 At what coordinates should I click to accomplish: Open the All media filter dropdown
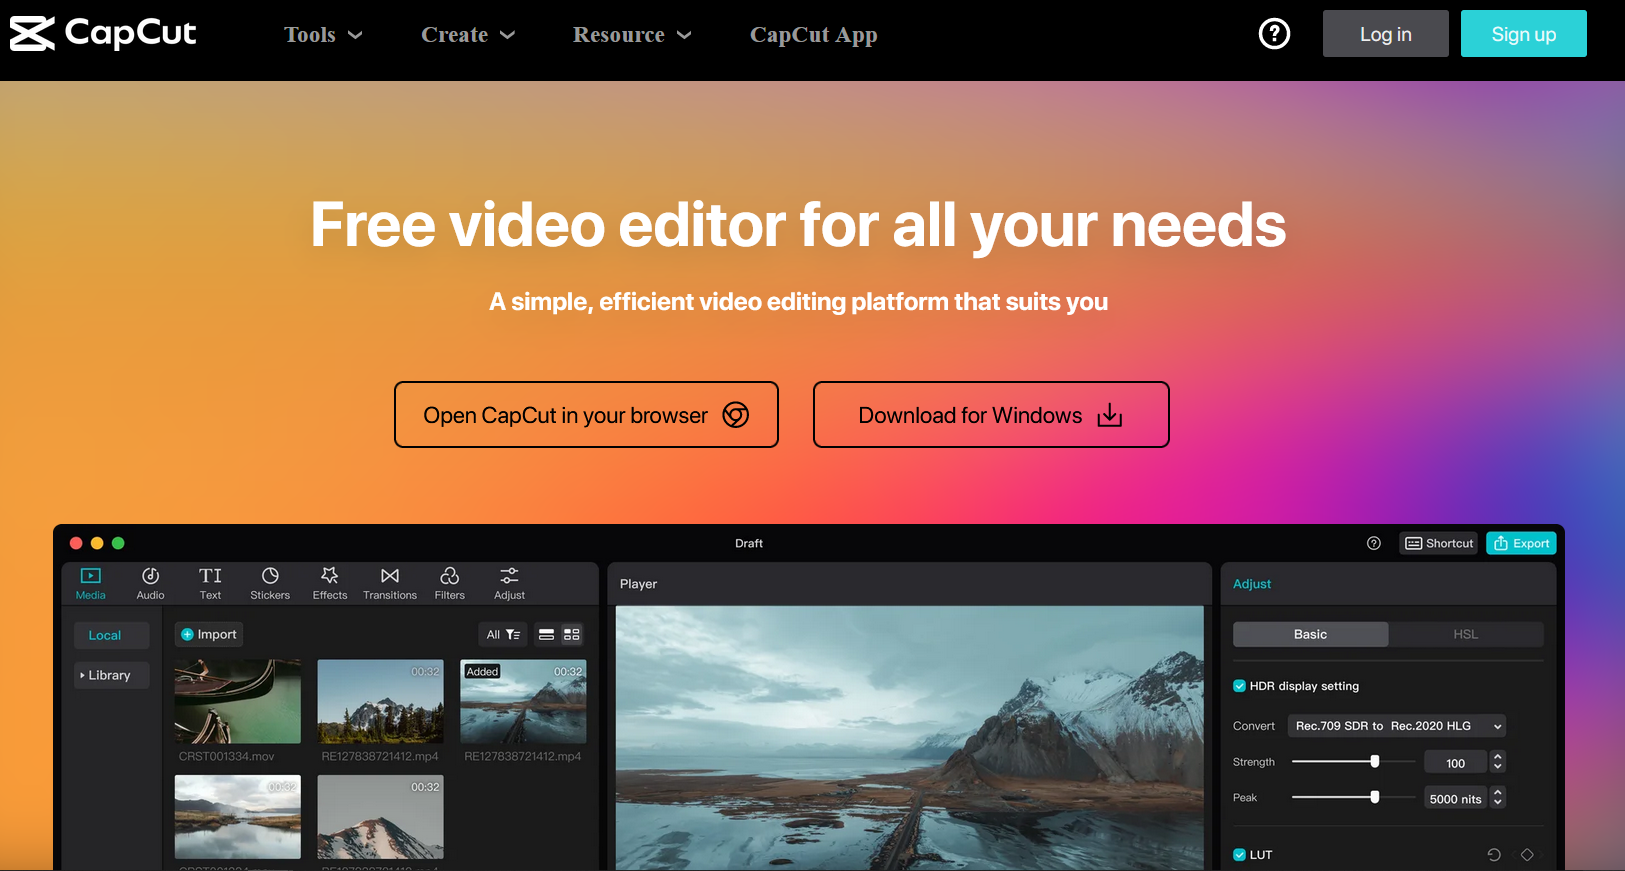tap(503, 635)
